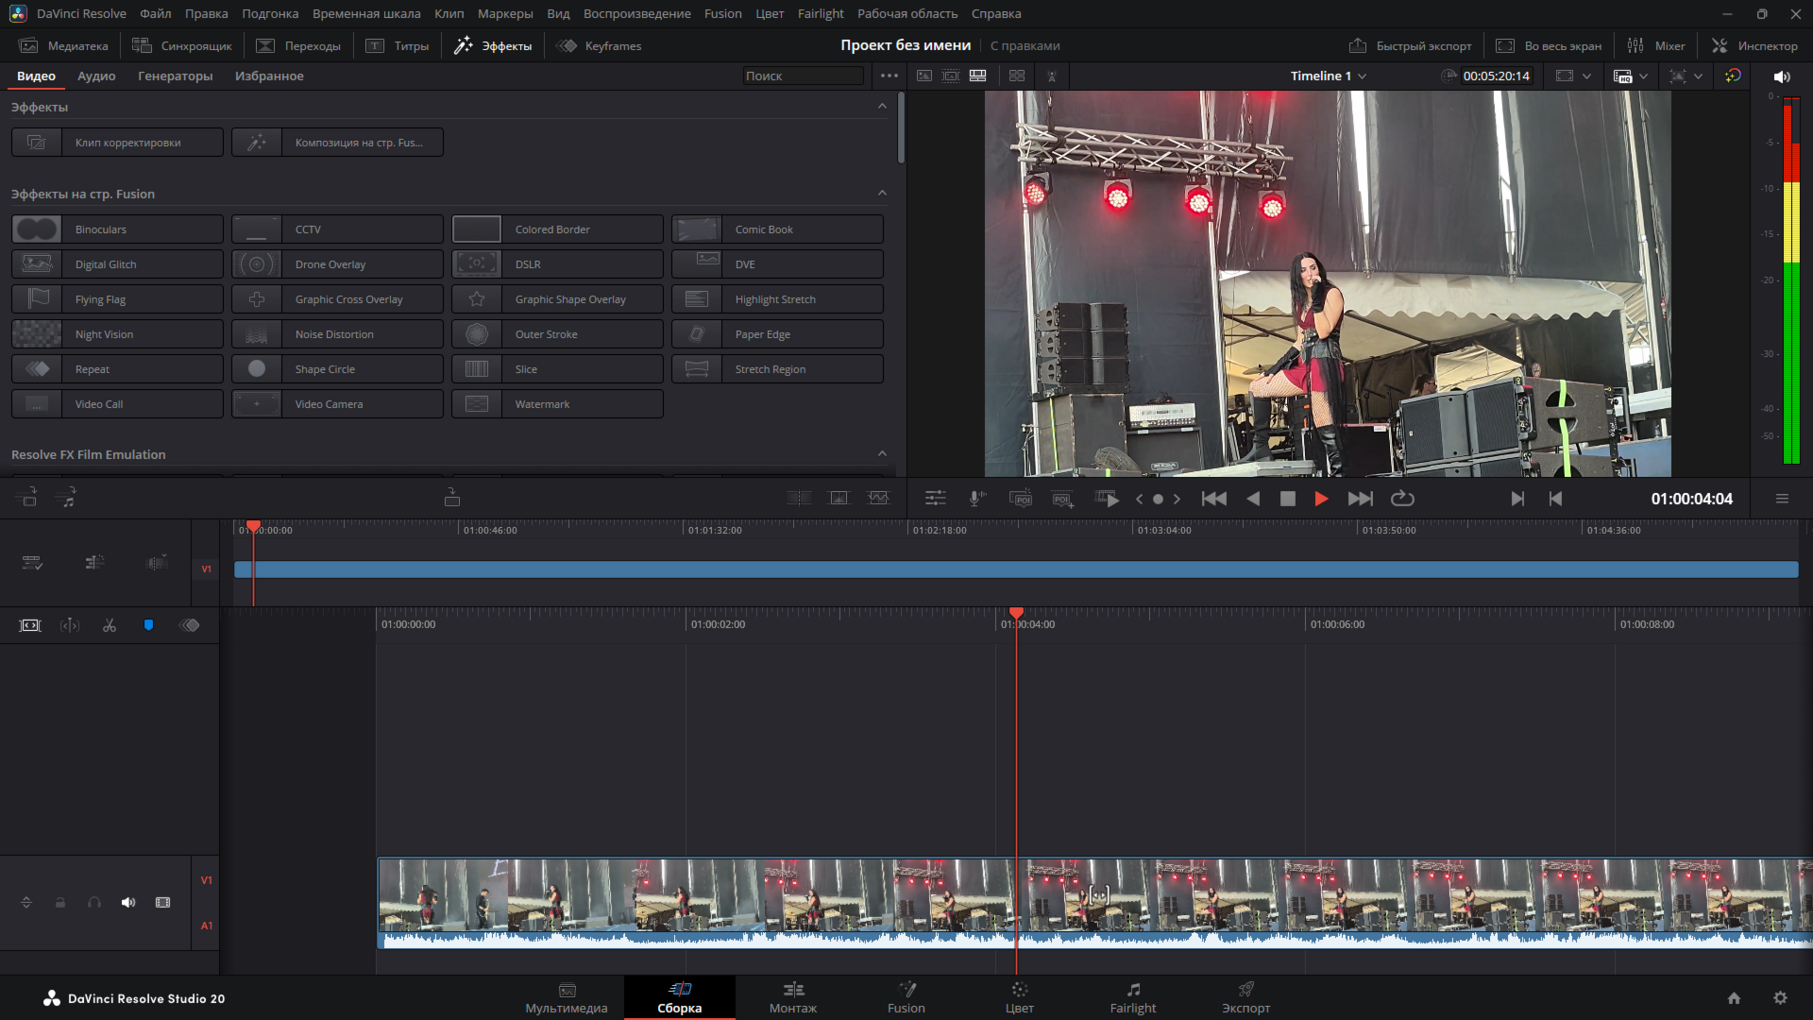Image resolution: width=1813 pixels, height=1020 pixels.
Task: Jump to the first frame of timeline
Action: click(1213, 498)
